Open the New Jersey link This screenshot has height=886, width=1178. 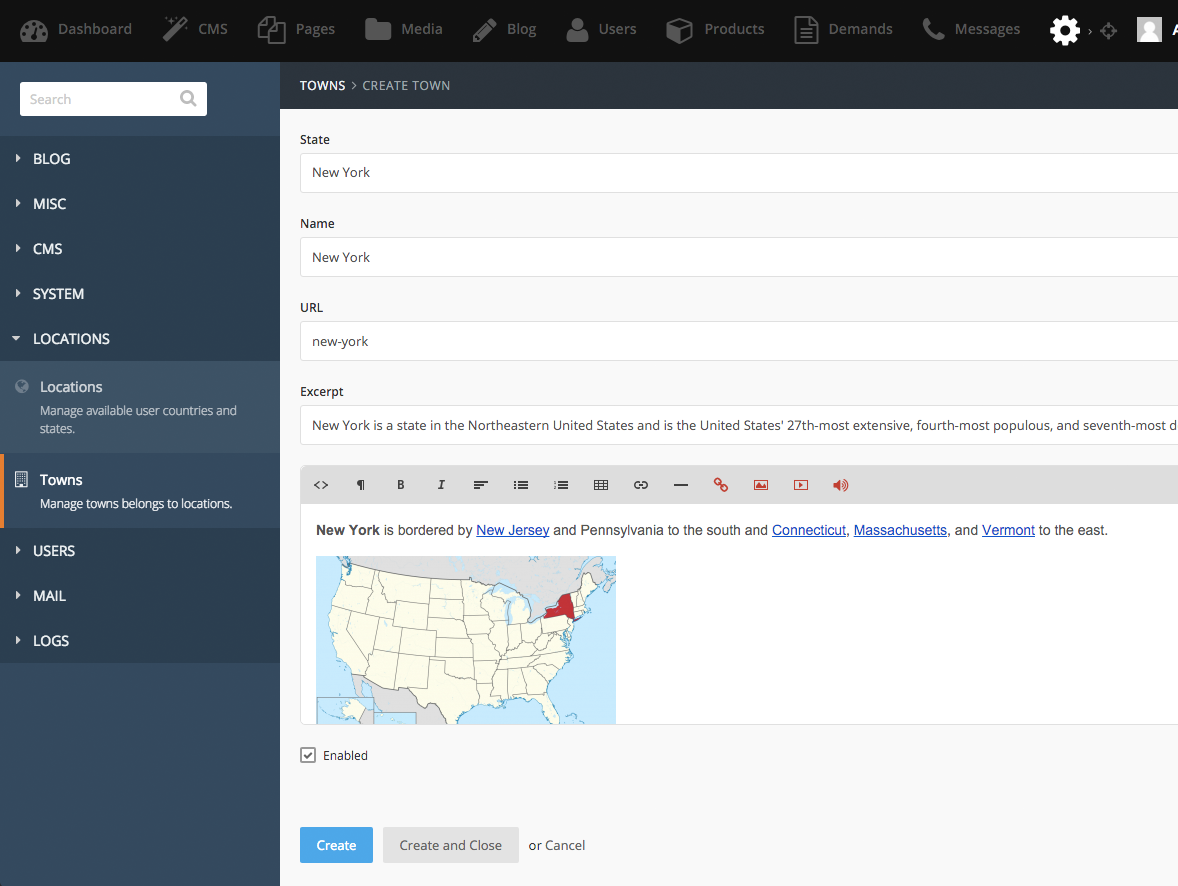[x=512, y=531]
